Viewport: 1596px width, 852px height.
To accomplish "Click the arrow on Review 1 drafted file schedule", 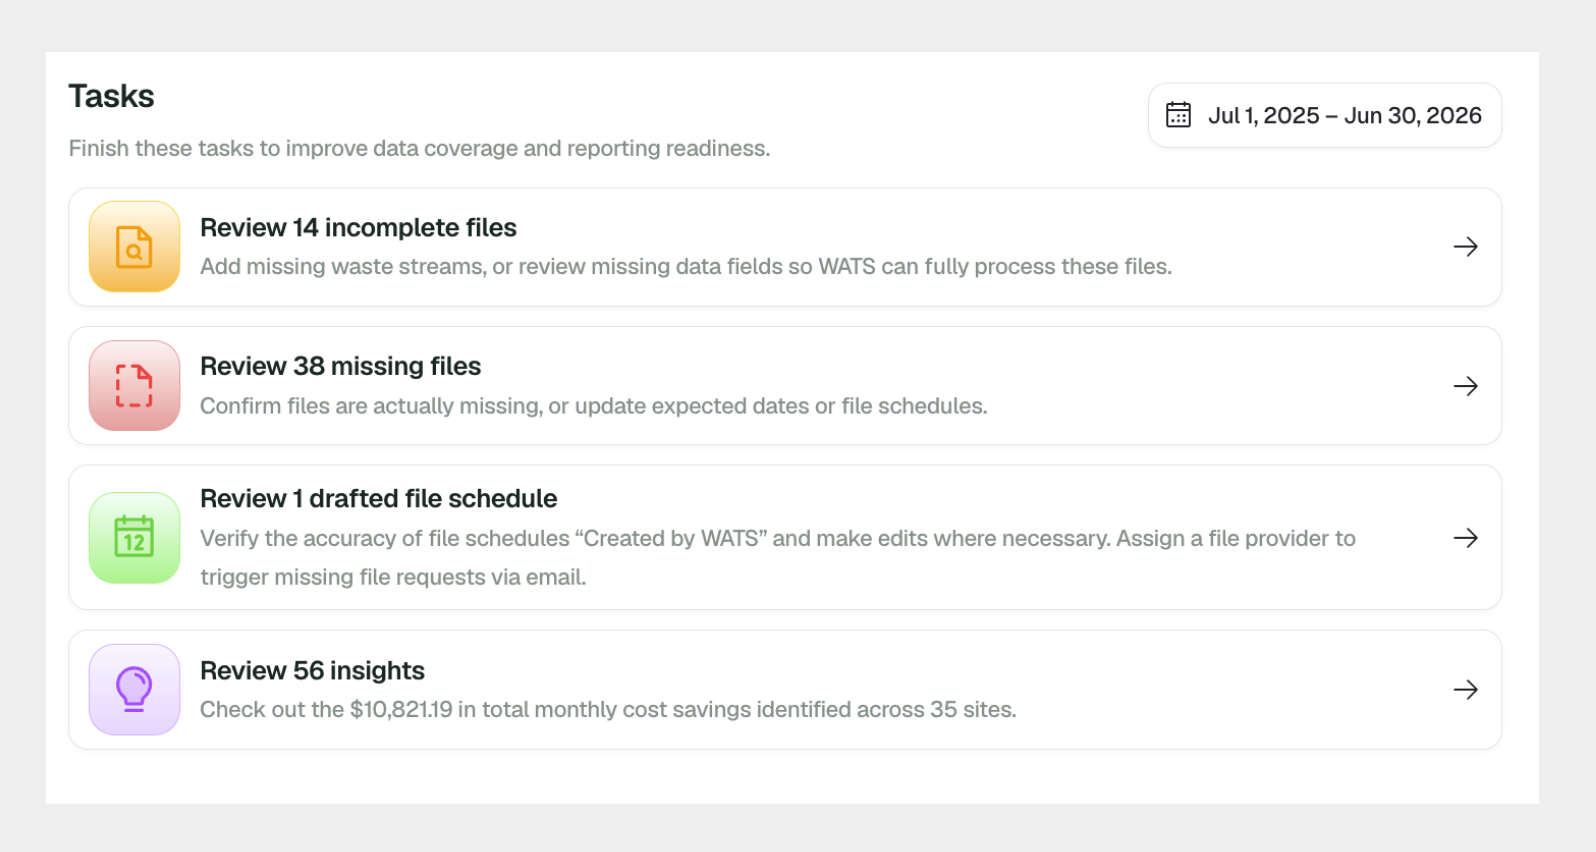I will pyautogui.click(x=1465, y=538).
